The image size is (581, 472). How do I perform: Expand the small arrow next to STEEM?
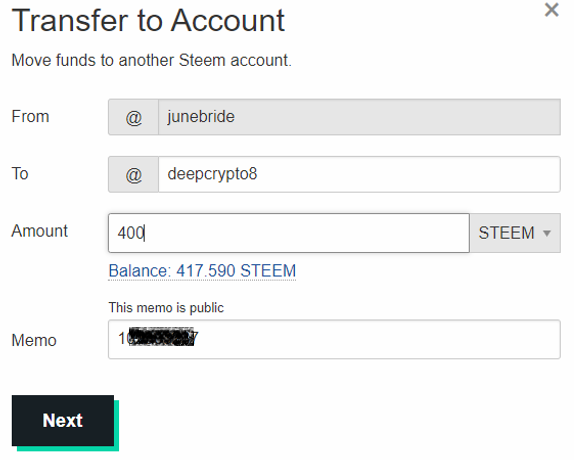pos(547,233)
